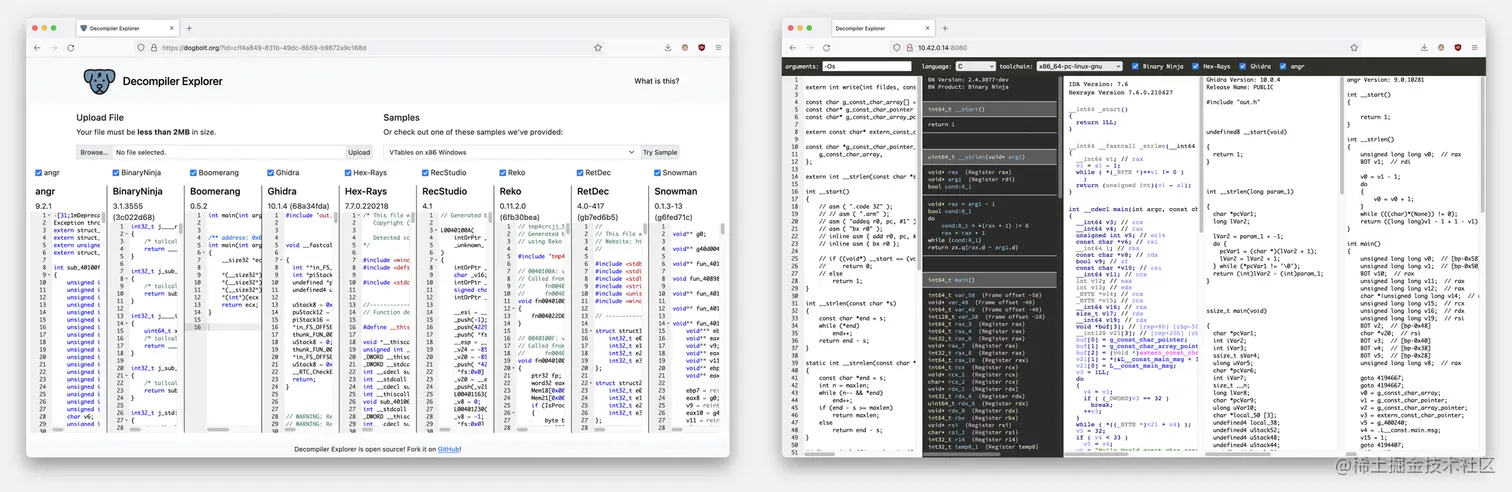Image resolution: width=1512 pixels, height=492 pixels.
Task: Open tracking protection shield in dogbolt.org window
Action: 139,47
